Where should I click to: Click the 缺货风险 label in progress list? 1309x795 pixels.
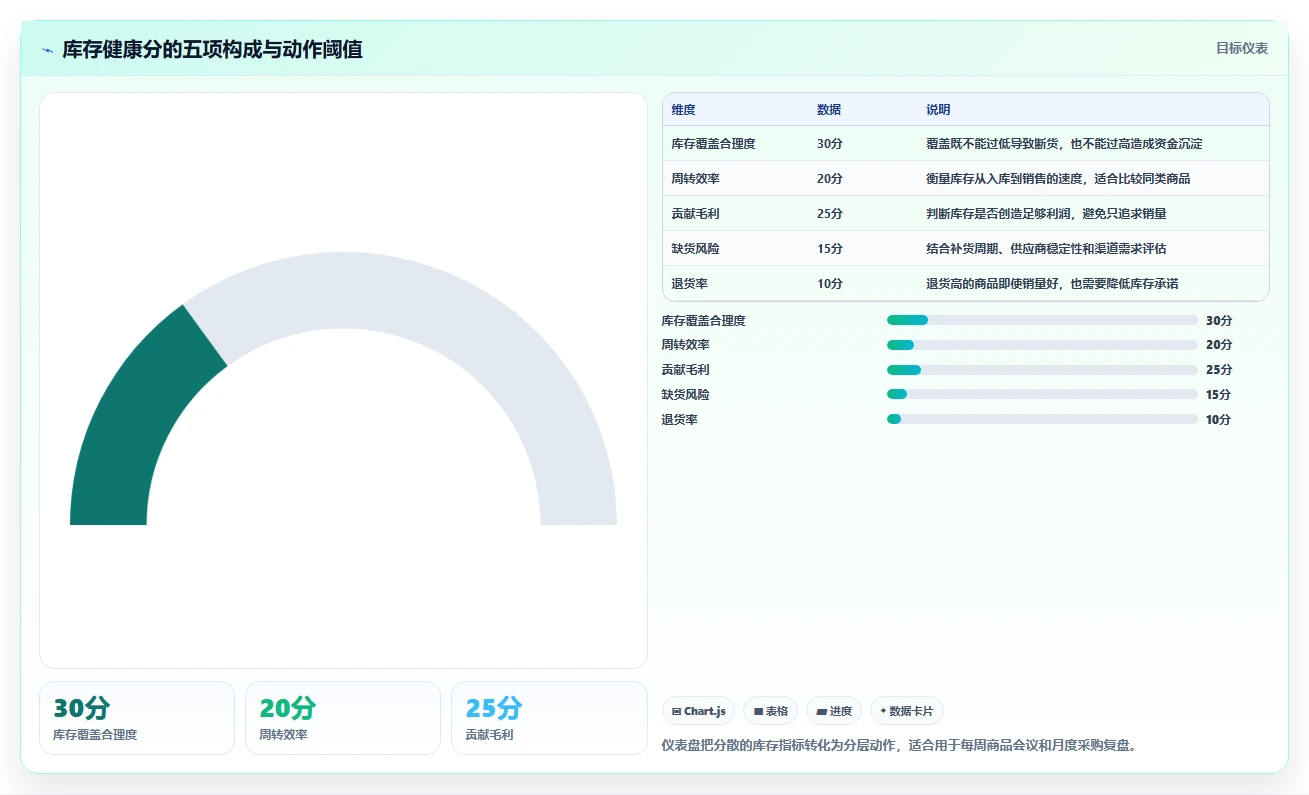[685, 395]
